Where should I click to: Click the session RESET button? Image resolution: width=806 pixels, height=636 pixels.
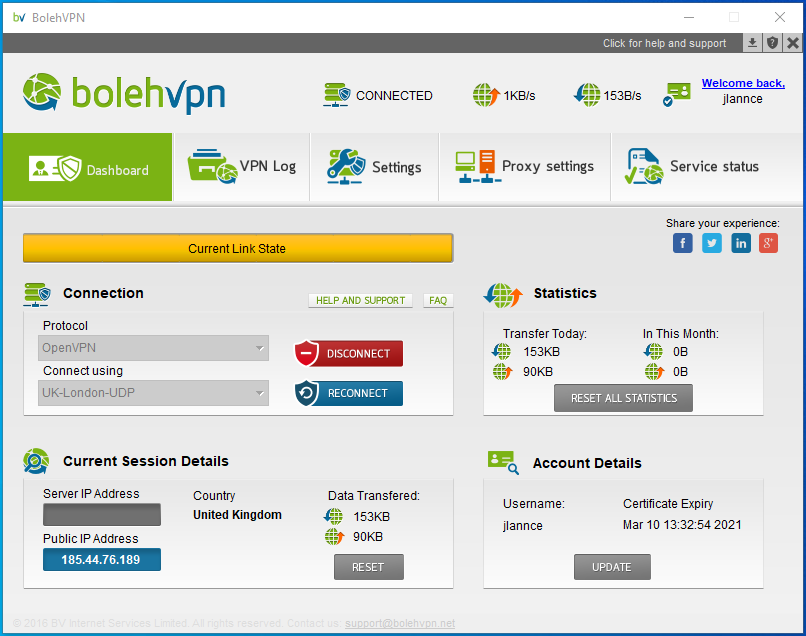coord(369,567)
